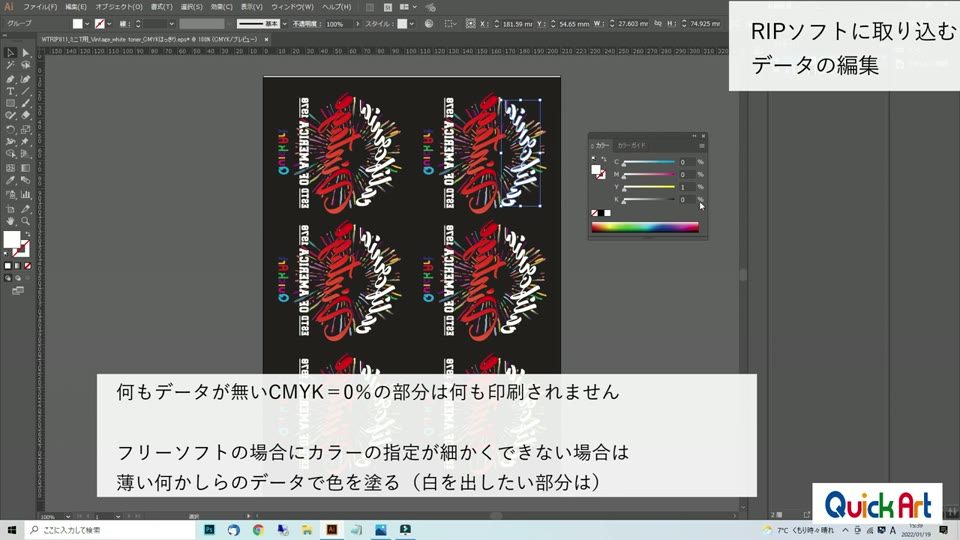This screenshot has height=540, width=960.
Task: Toggle constrain width and height proportions link
Action: tap(658, 24)
